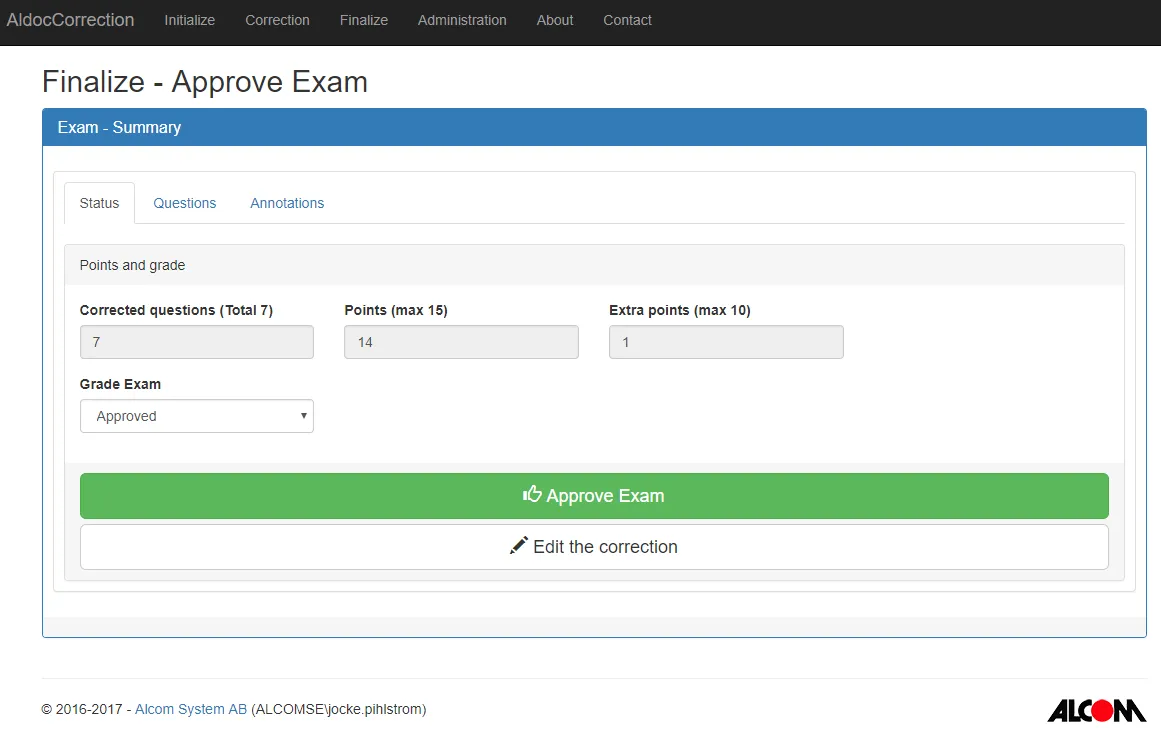Click the Points and grade section heading
This screenshot has height=740, width=1161.
click(x=133, y=265)
